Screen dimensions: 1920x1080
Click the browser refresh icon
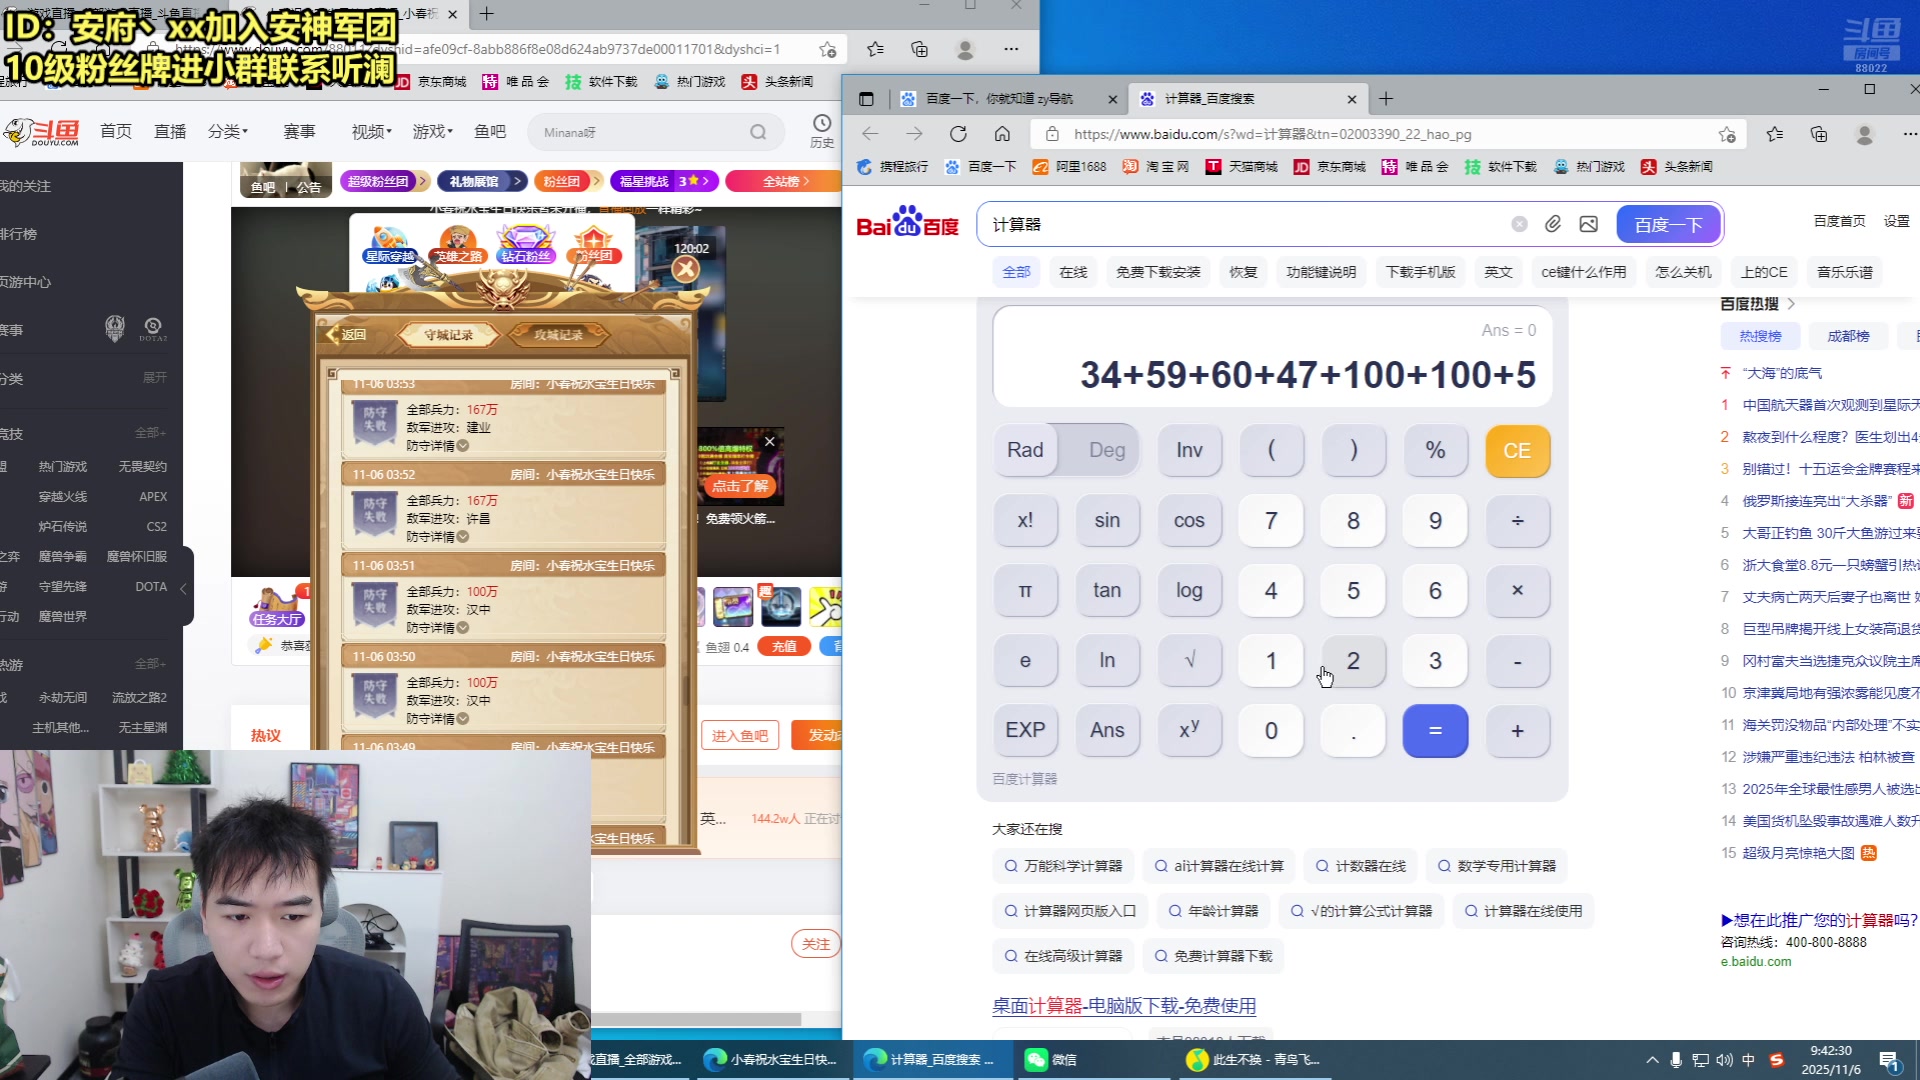958,133
